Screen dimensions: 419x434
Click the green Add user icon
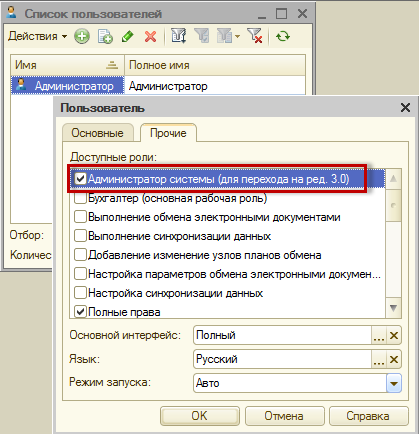coord(82,36)
